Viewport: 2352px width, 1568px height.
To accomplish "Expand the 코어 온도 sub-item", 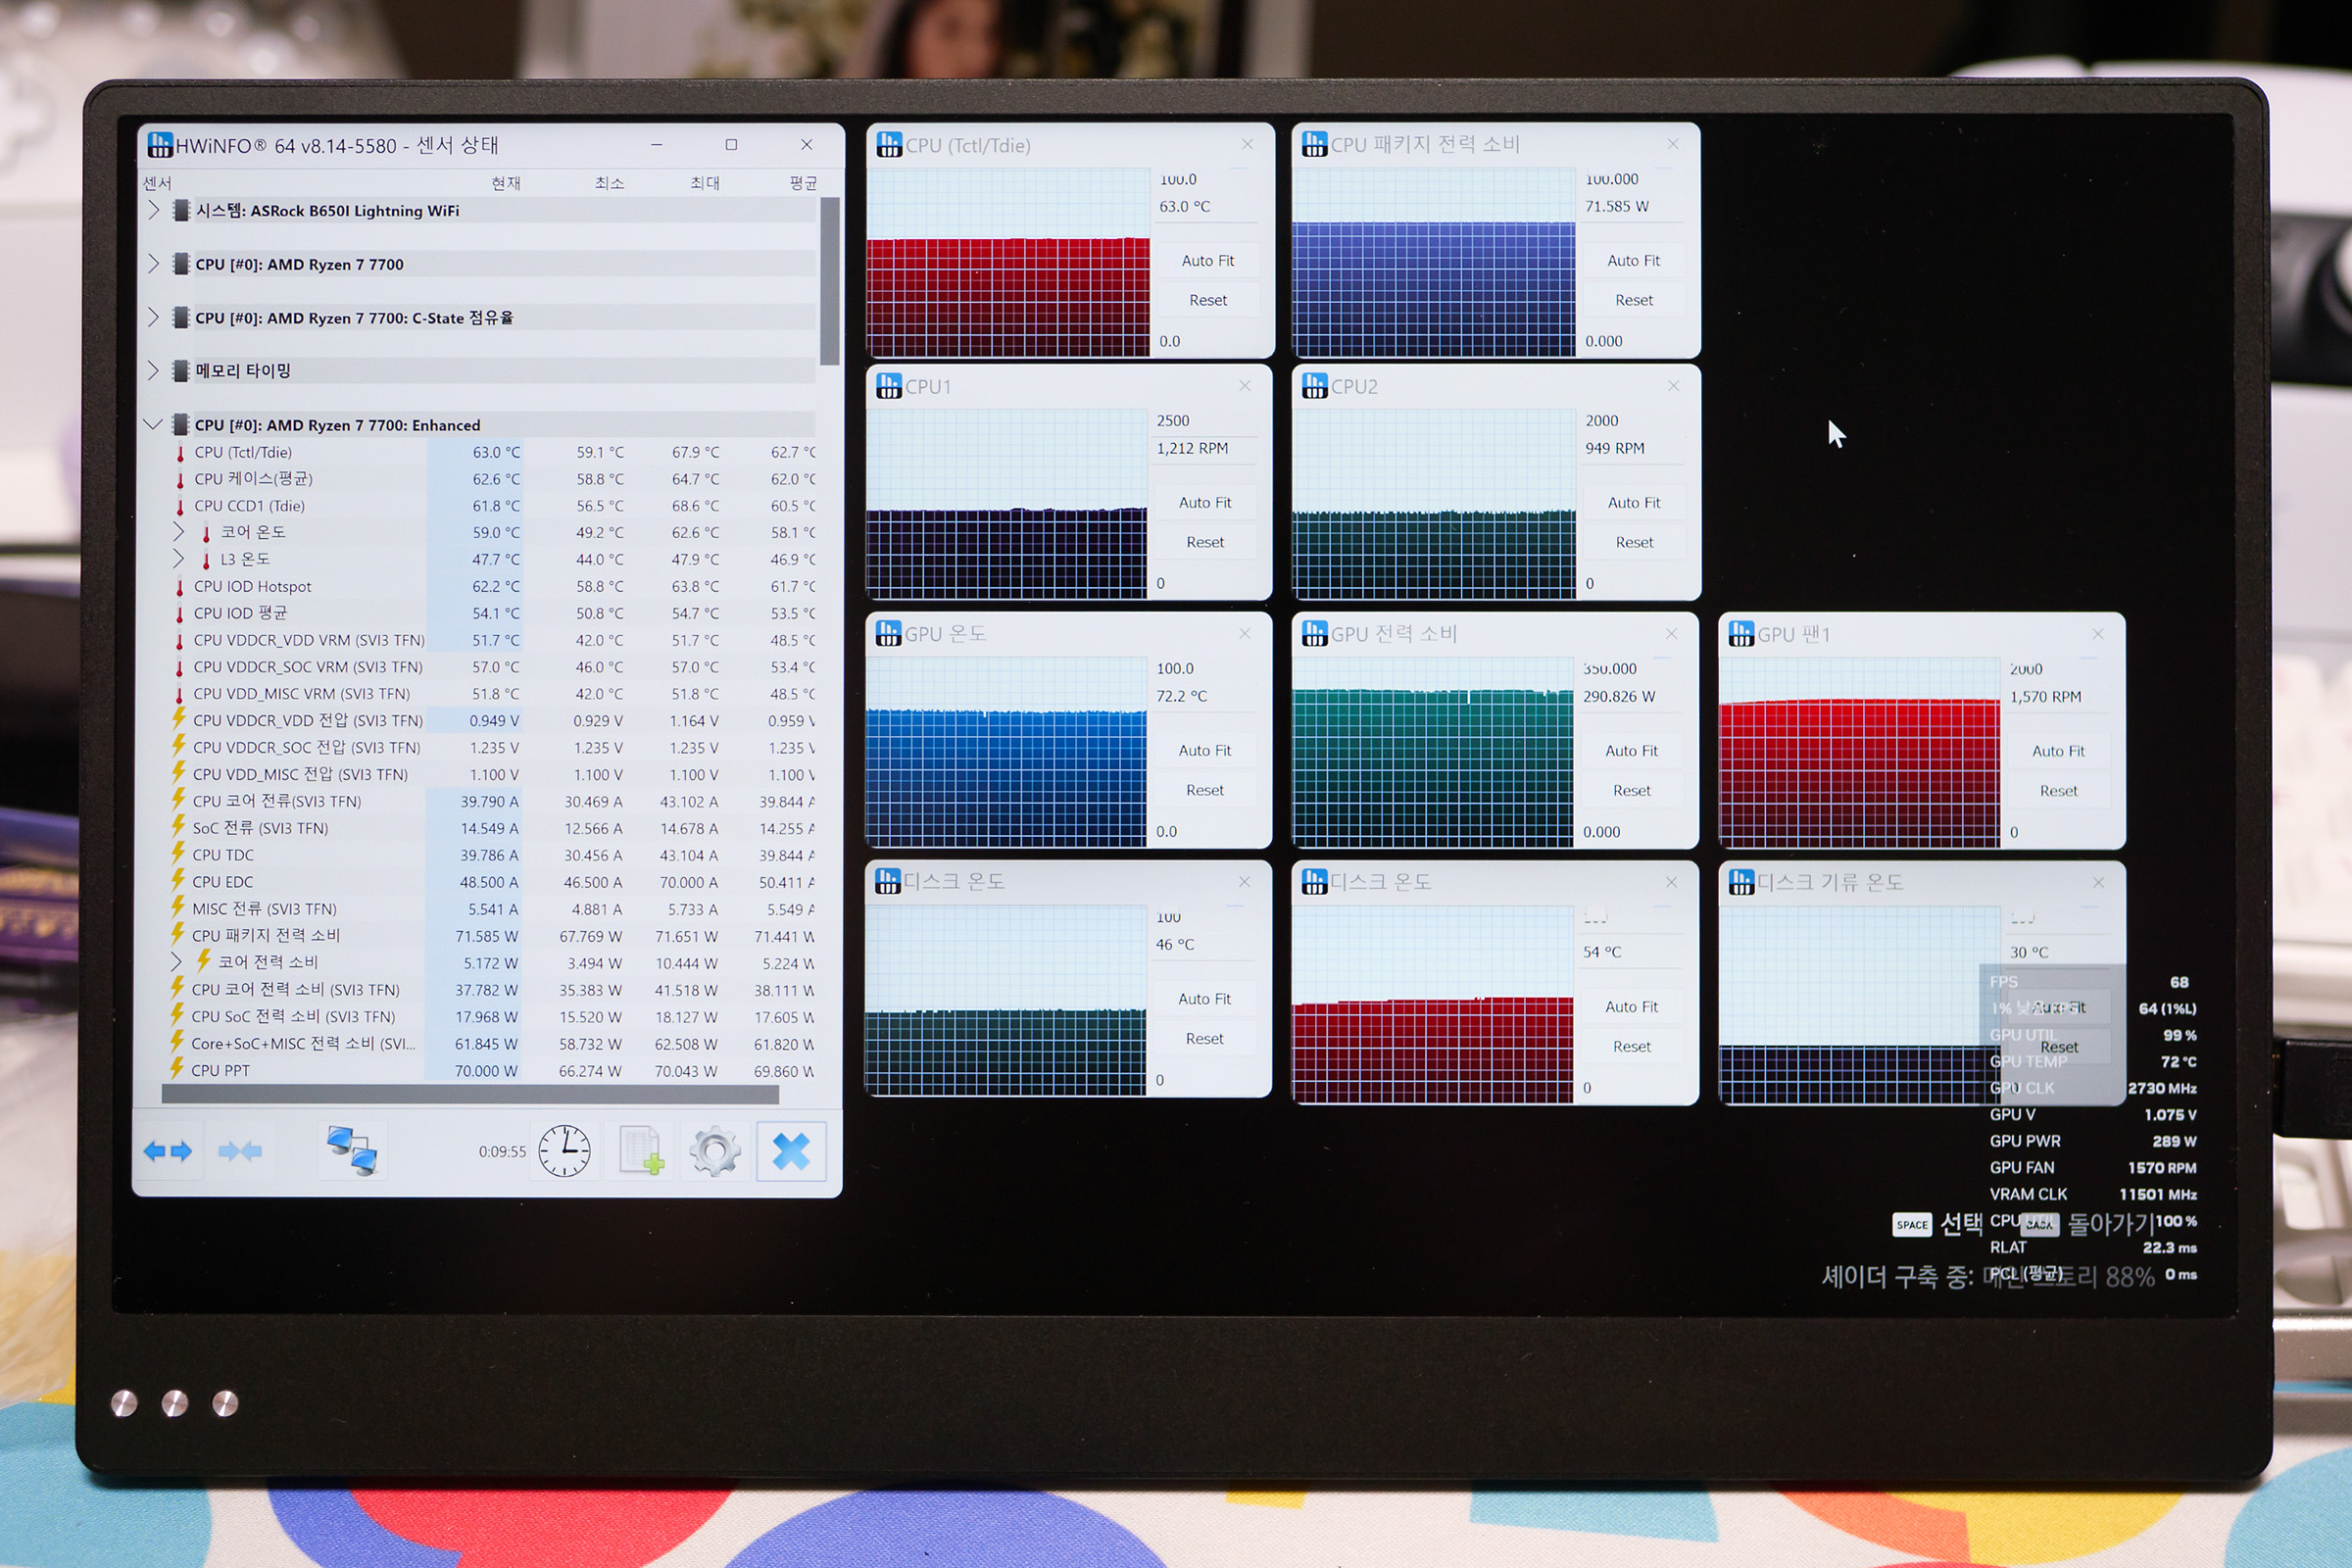I will 179,532.
